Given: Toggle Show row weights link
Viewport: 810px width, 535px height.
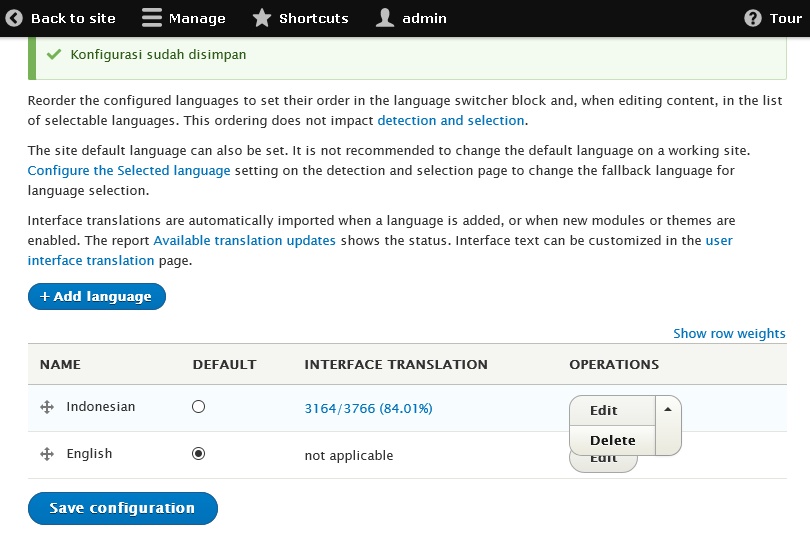Looking at the screenshot, I should point(729,333).
